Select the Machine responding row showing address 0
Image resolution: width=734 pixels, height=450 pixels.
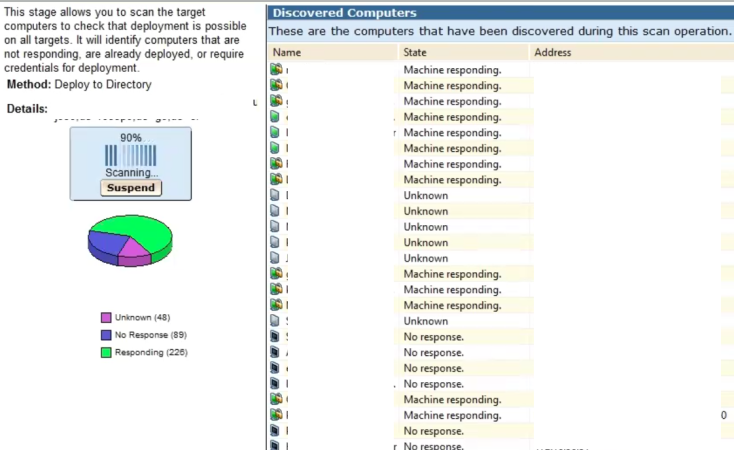[501, 415]
